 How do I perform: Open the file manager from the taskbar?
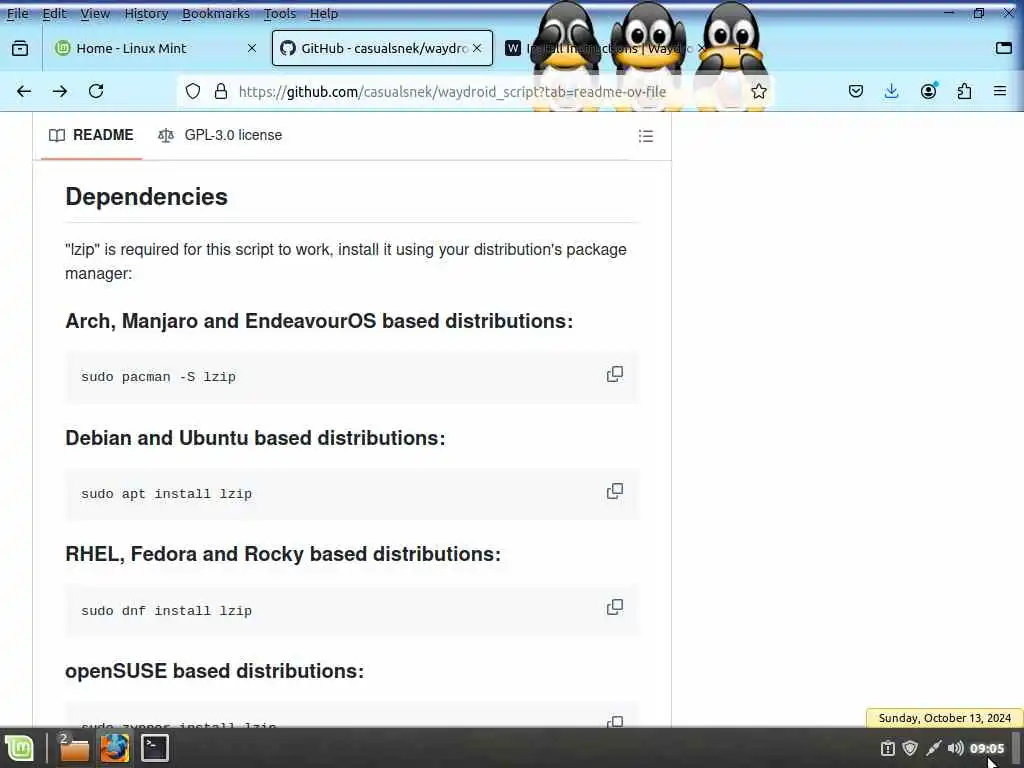(x=74, y=748)
